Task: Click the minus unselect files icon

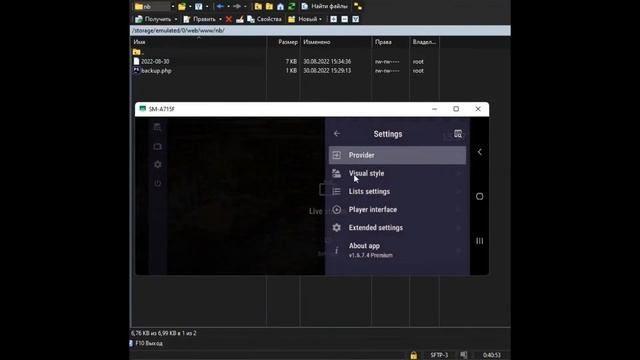Action: (344, 19)
